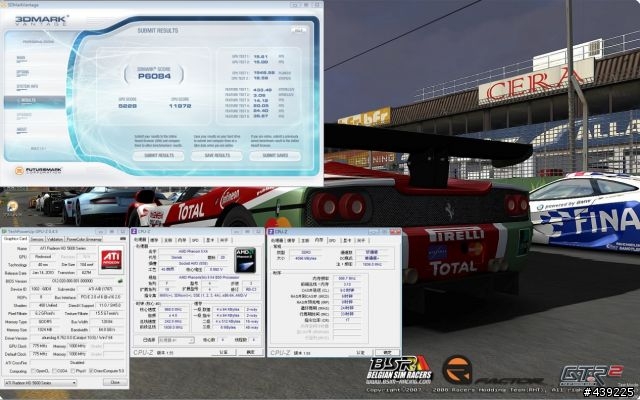
Task: Enable the OpenCL checkbox in GPU-Z
Action: pos(34,371)
